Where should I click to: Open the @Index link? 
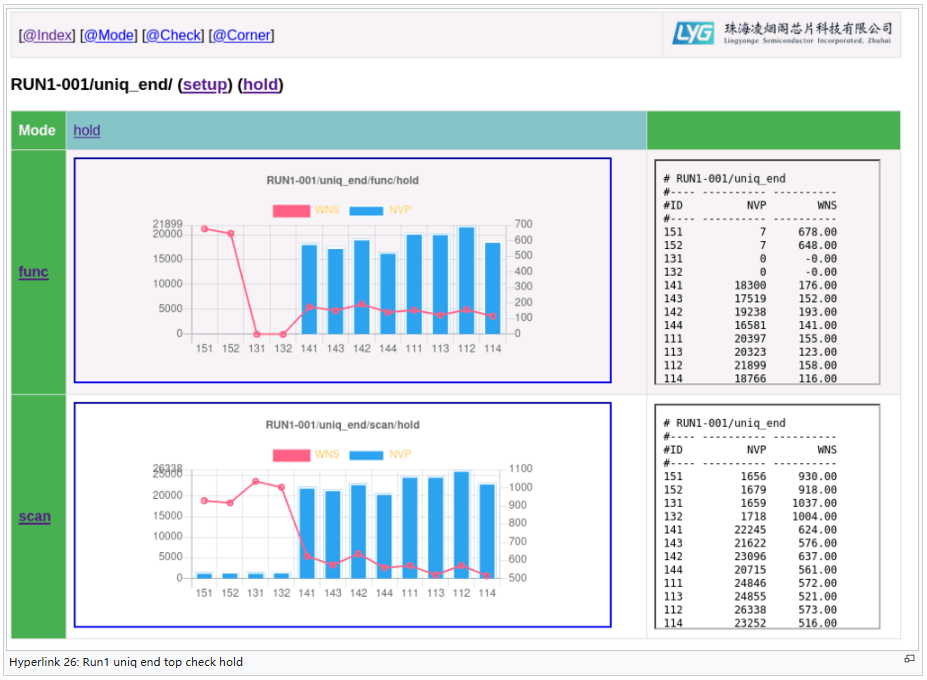pos(47,35)
